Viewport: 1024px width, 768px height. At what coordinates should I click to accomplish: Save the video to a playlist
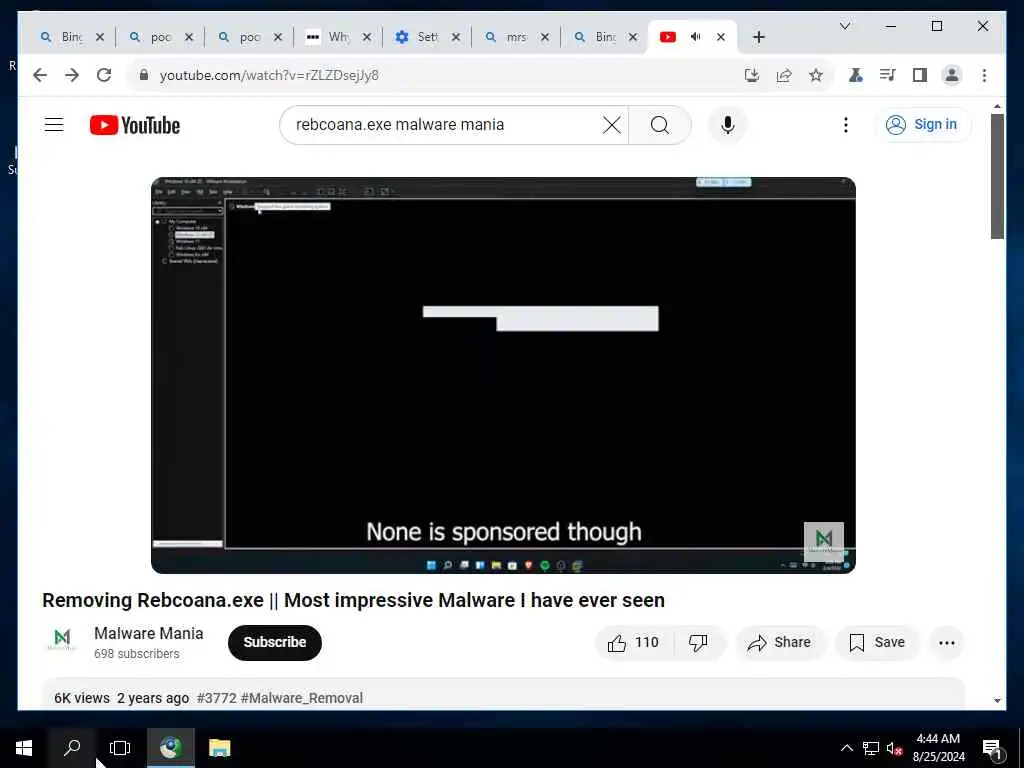(x=877, y=643)
